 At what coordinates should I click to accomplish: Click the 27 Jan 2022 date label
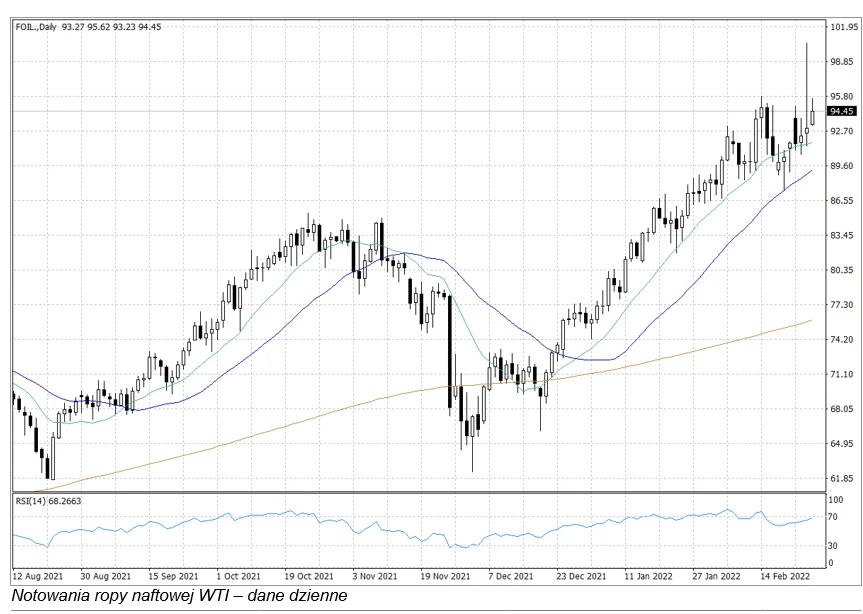tap(717, 576)
